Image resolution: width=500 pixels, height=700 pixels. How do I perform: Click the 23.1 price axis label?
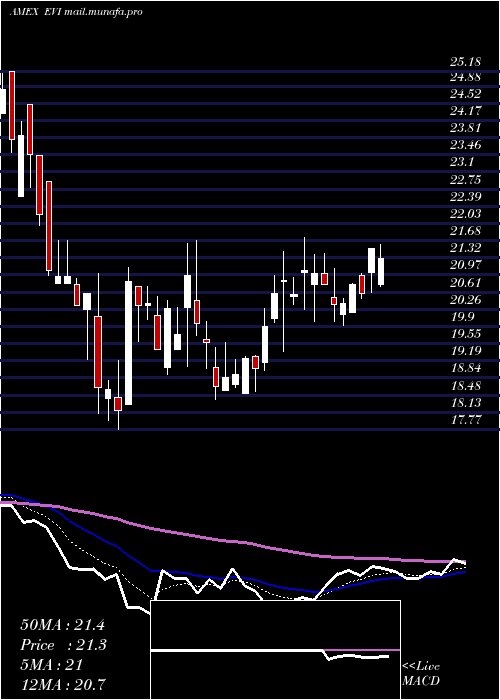pyautogui.click(x=462, y=162)
